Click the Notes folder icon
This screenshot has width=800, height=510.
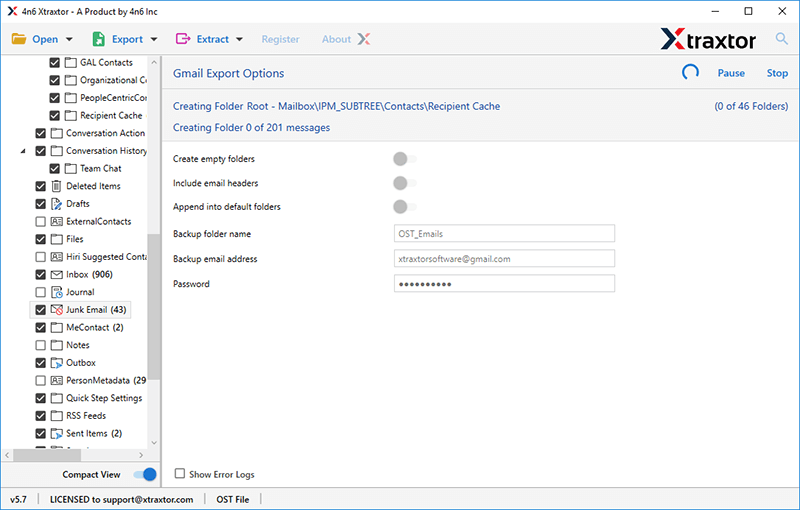57,345
